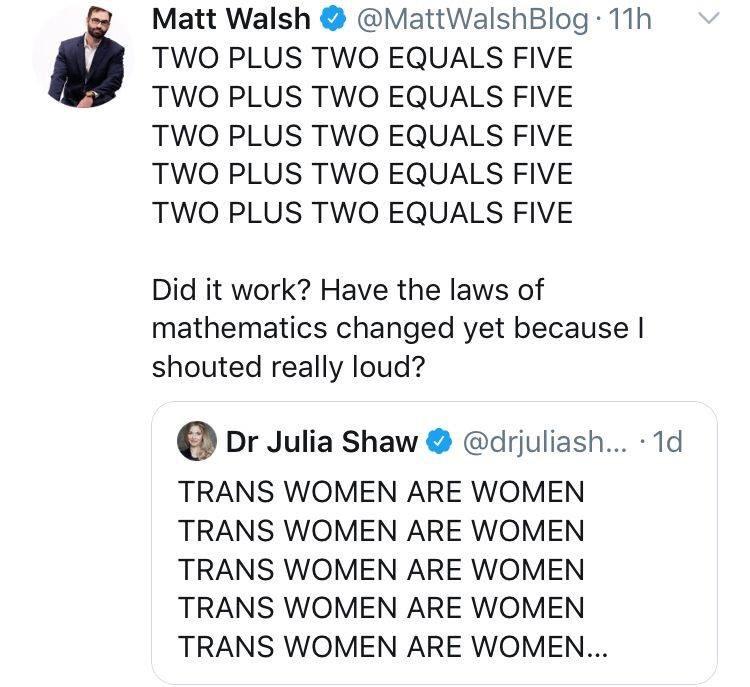Screen dimensions: 750x687
Task: Click the "shouted really loud?" line
Action: click(x=289, y=368)
